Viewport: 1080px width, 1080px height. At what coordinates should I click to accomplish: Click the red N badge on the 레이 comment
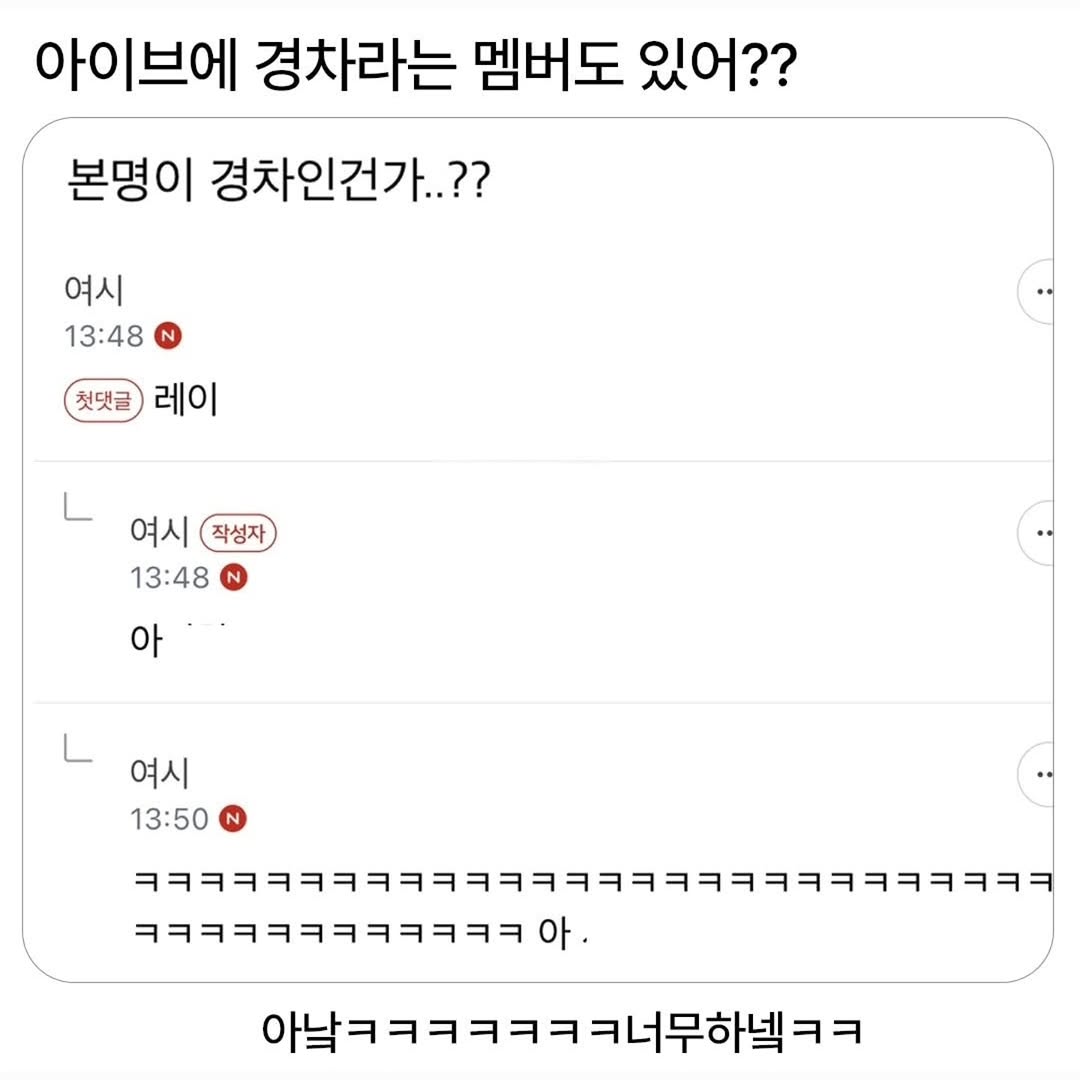point(168,337)
